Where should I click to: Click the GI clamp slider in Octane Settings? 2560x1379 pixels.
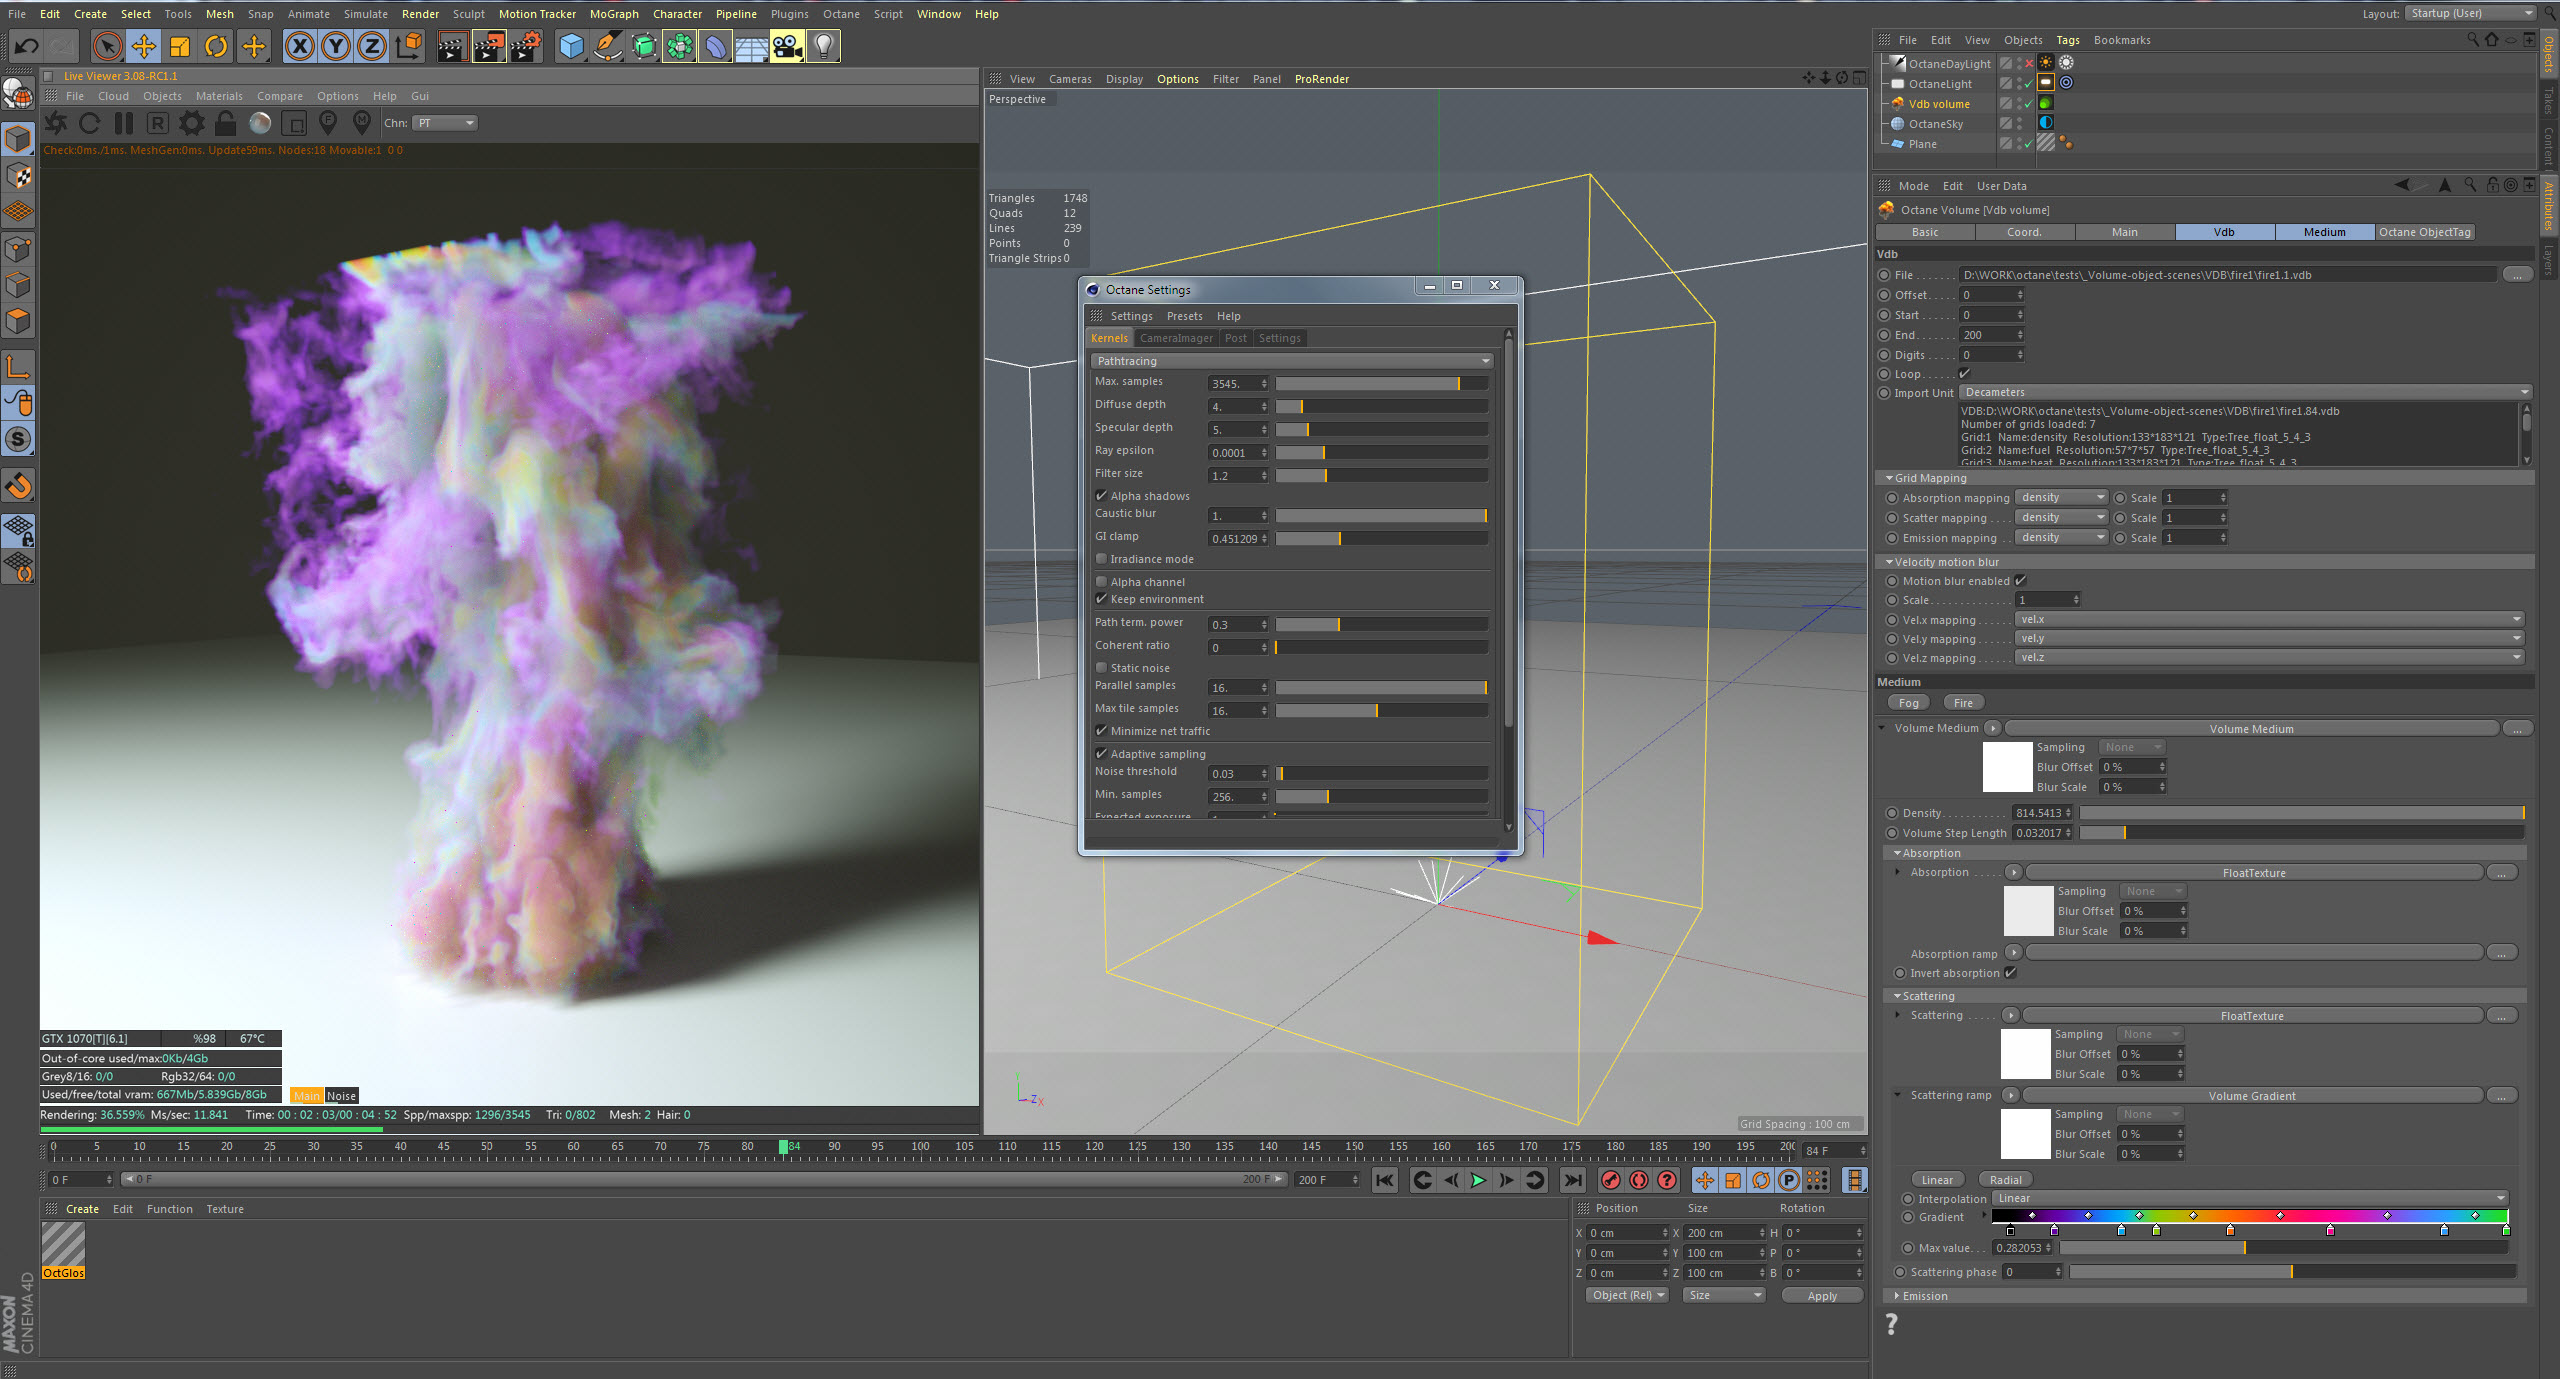point(1380,539)
